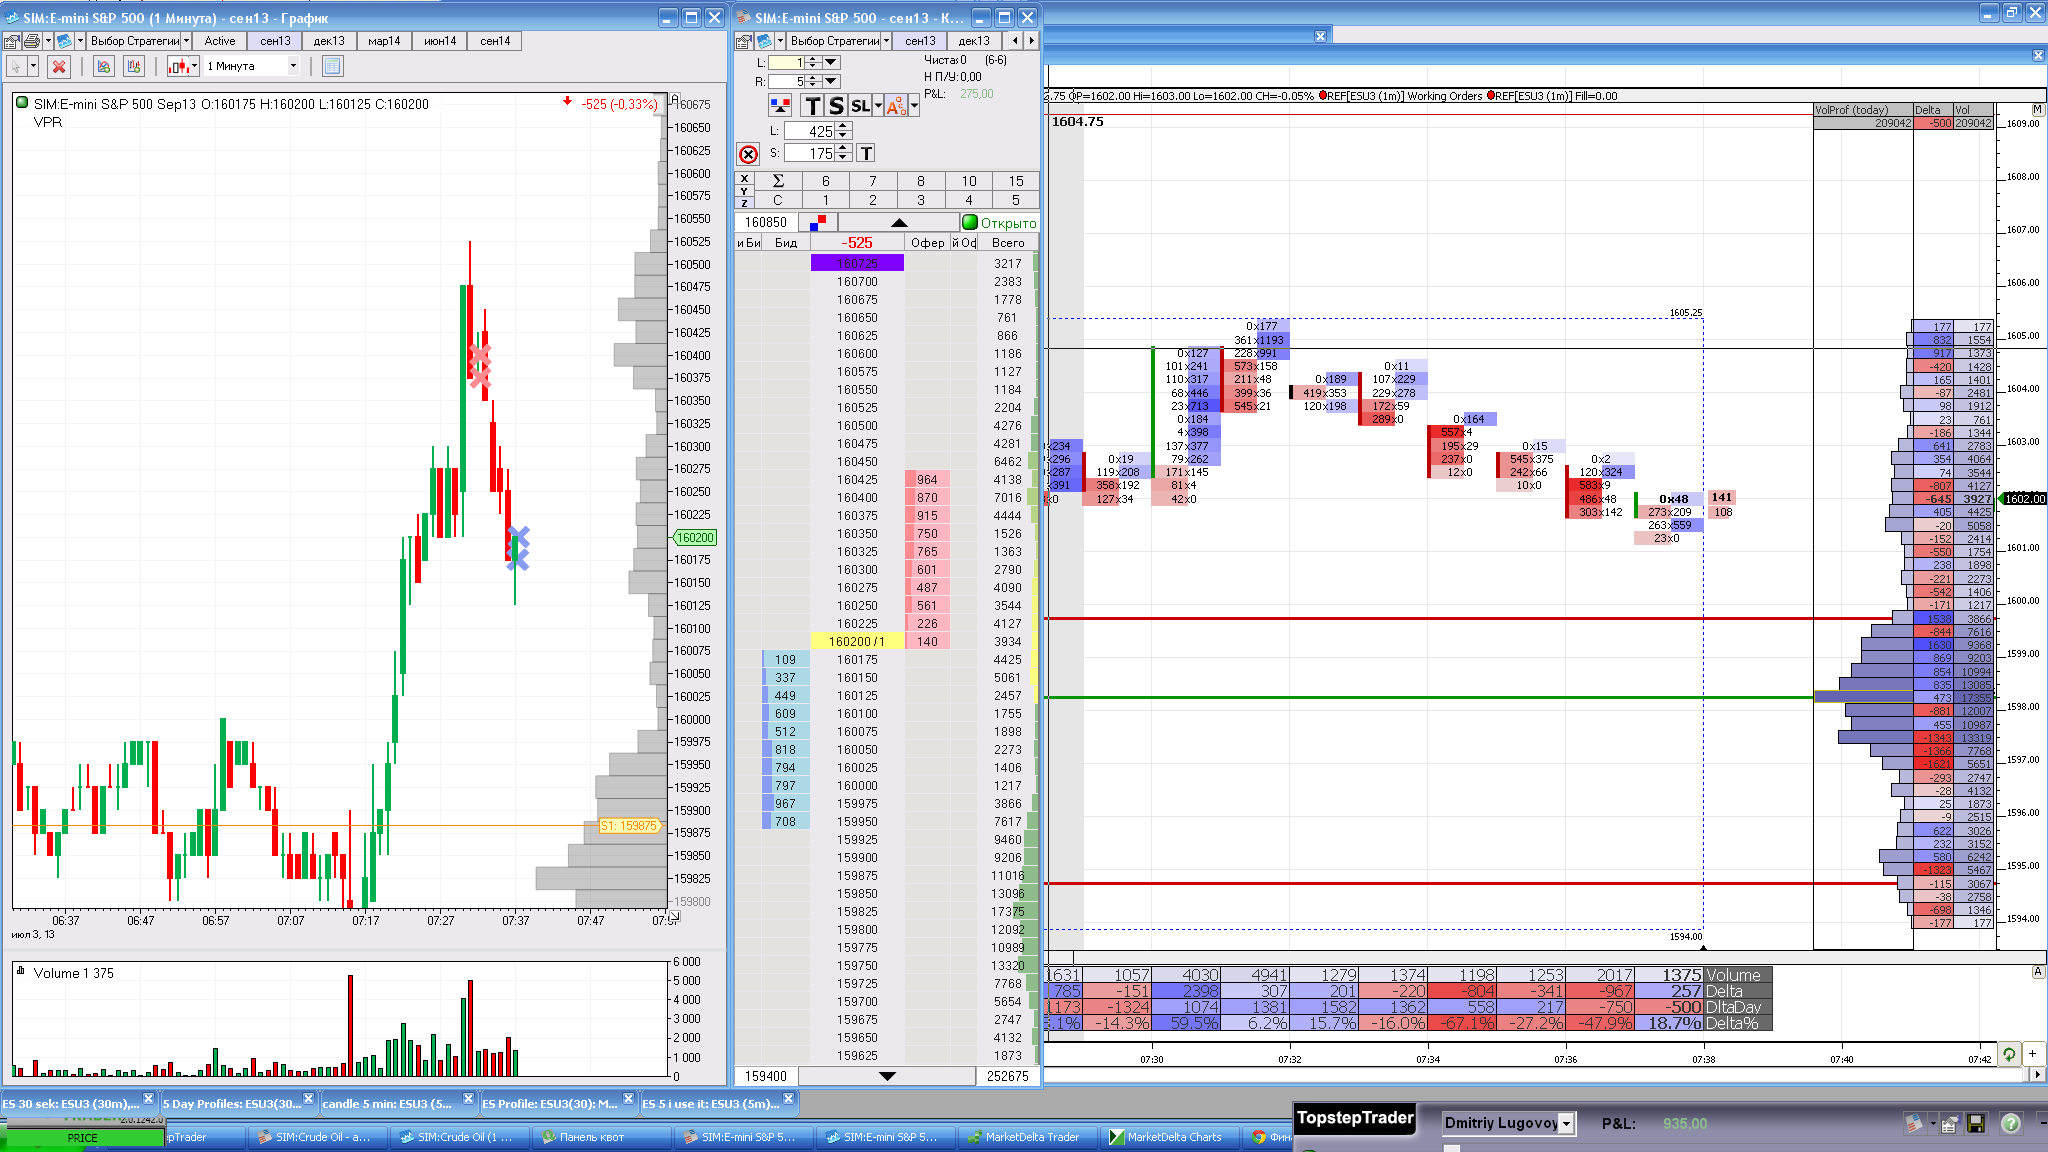This screenshot has width=2048, height=1152.
Task: Open dropdown arrow next to L quantity field
Action: click(x=831, y=62)
